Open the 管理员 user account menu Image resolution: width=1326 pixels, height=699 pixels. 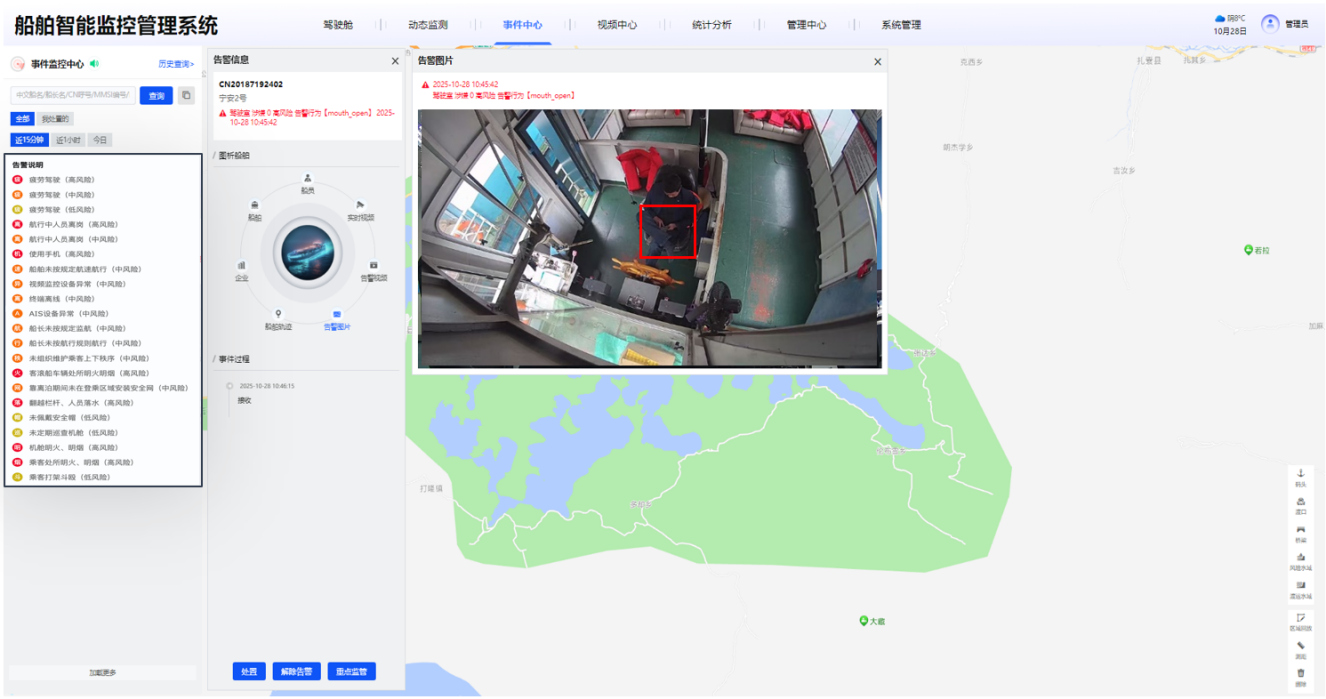(x=1284, y=24)
